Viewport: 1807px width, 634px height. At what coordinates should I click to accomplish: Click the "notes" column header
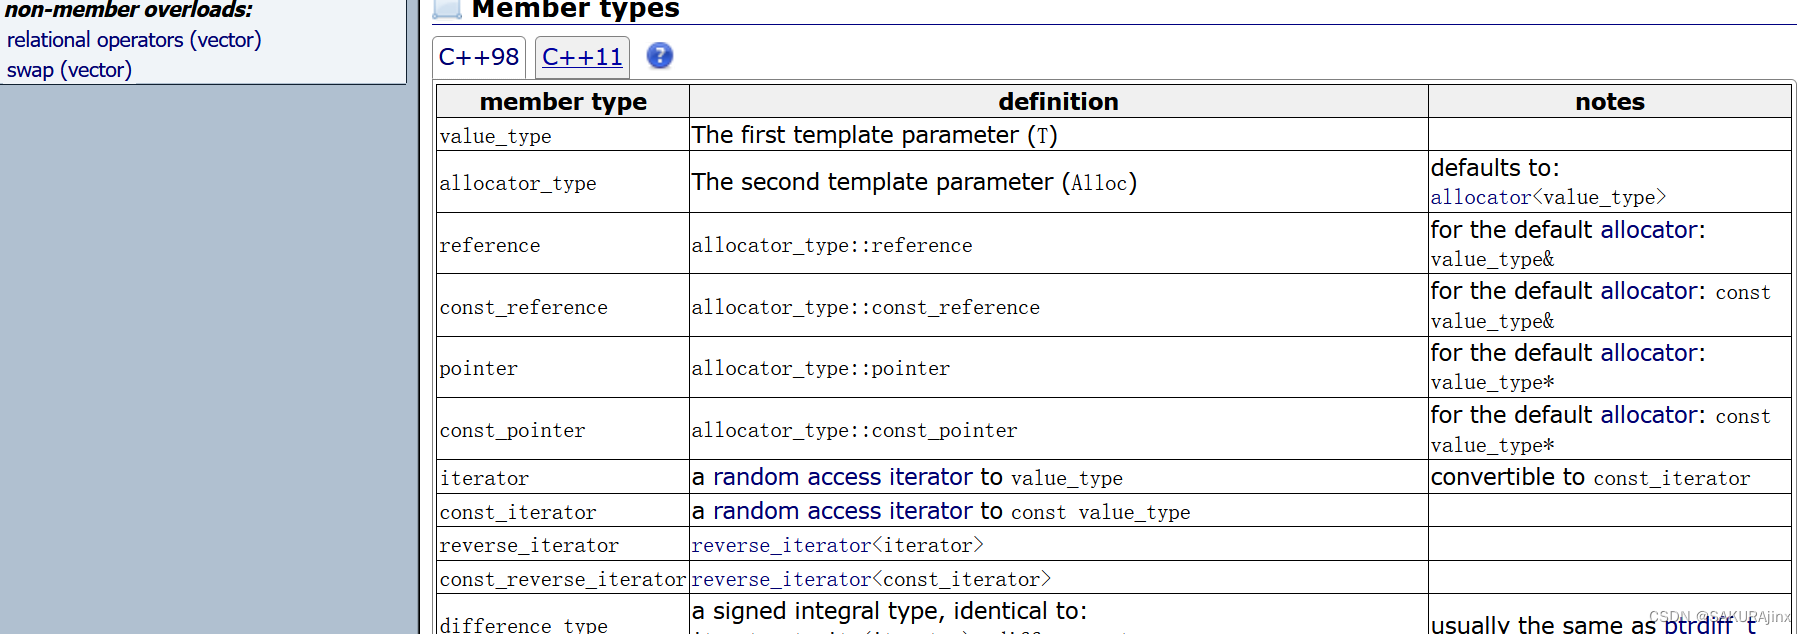tap(1609, 102)
